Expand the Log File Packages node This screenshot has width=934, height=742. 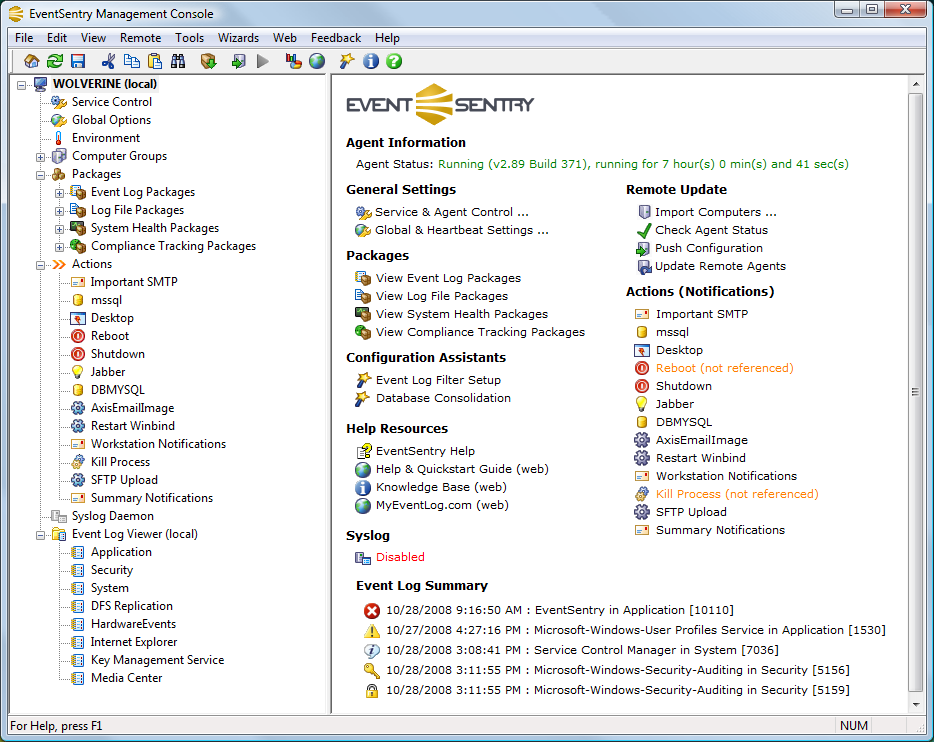(60, 211)
